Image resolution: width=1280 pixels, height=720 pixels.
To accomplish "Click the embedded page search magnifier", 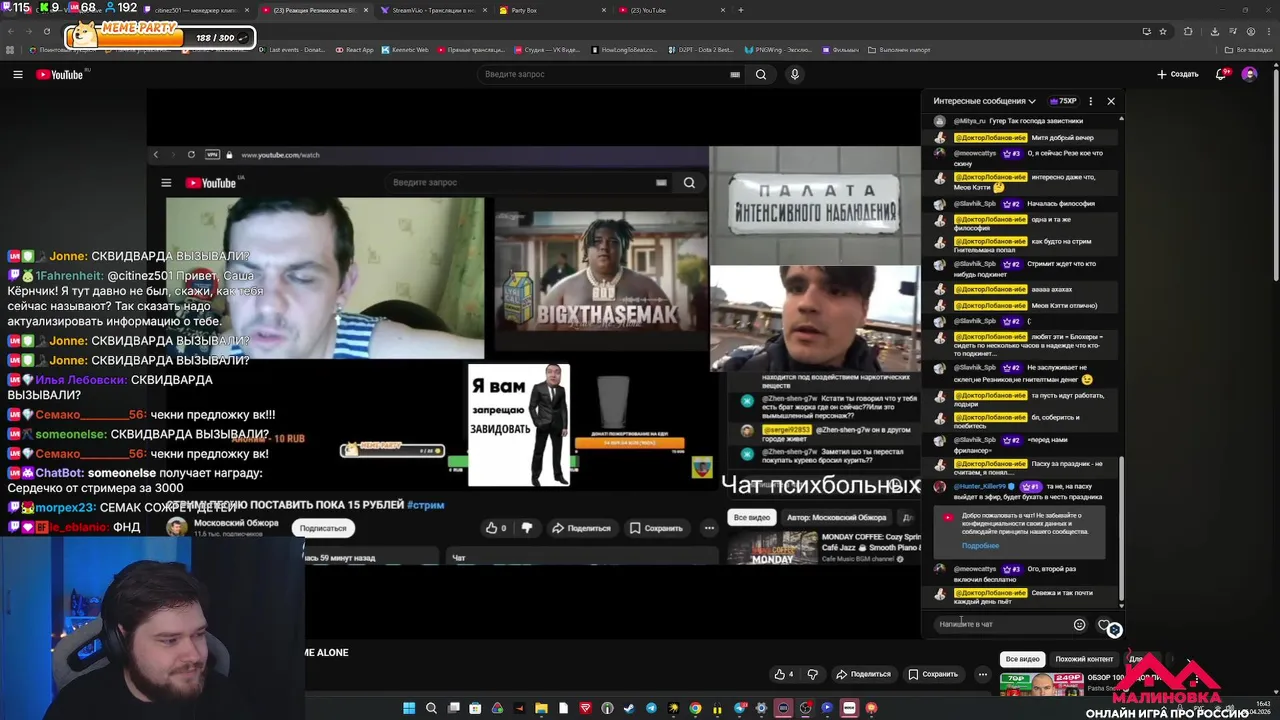I will [689, 182].
